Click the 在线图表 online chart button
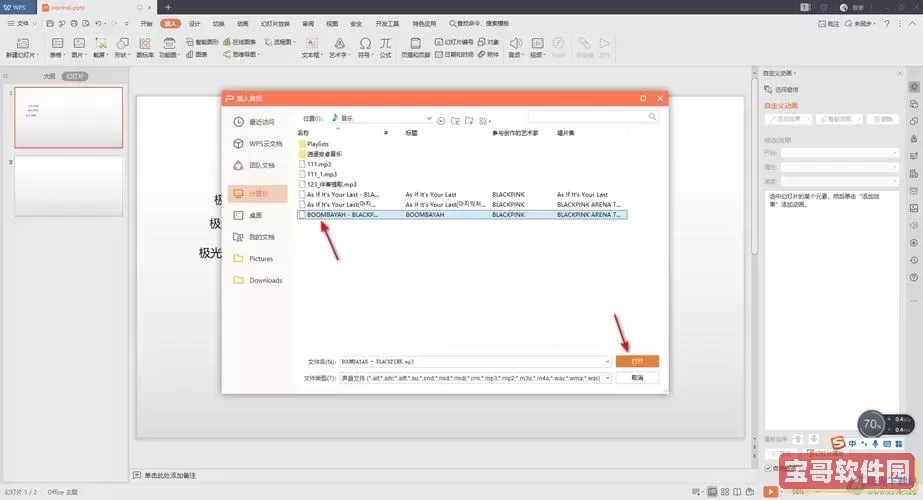Image resolution: width=923 pixels, height=500 pixels. 240,42
